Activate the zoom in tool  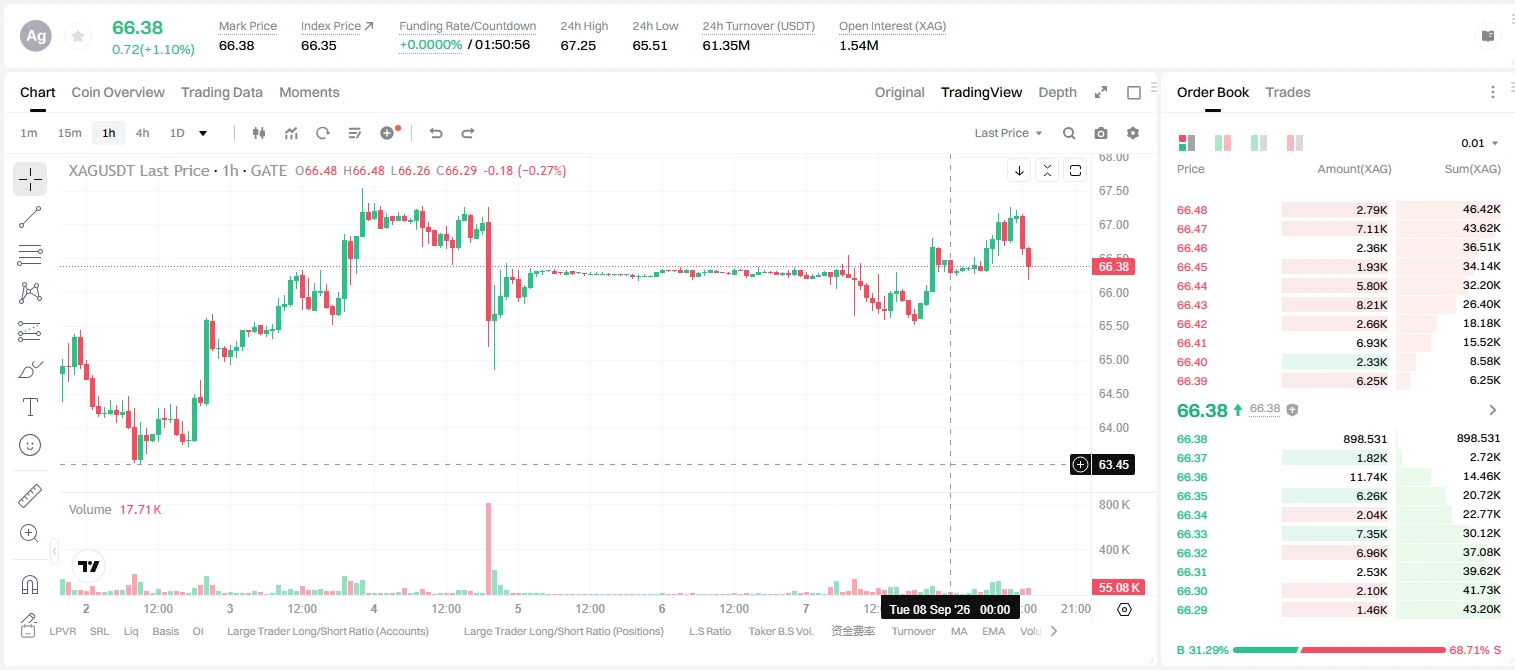(x=30, y=533)
